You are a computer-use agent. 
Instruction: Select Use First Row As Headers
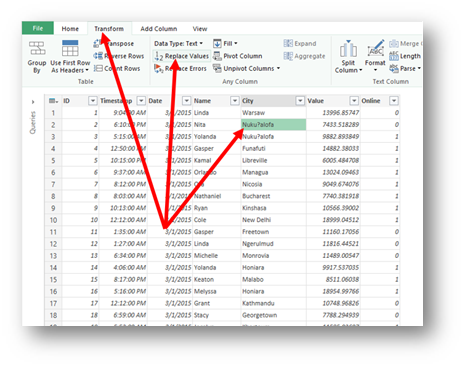tap(70, 57)
